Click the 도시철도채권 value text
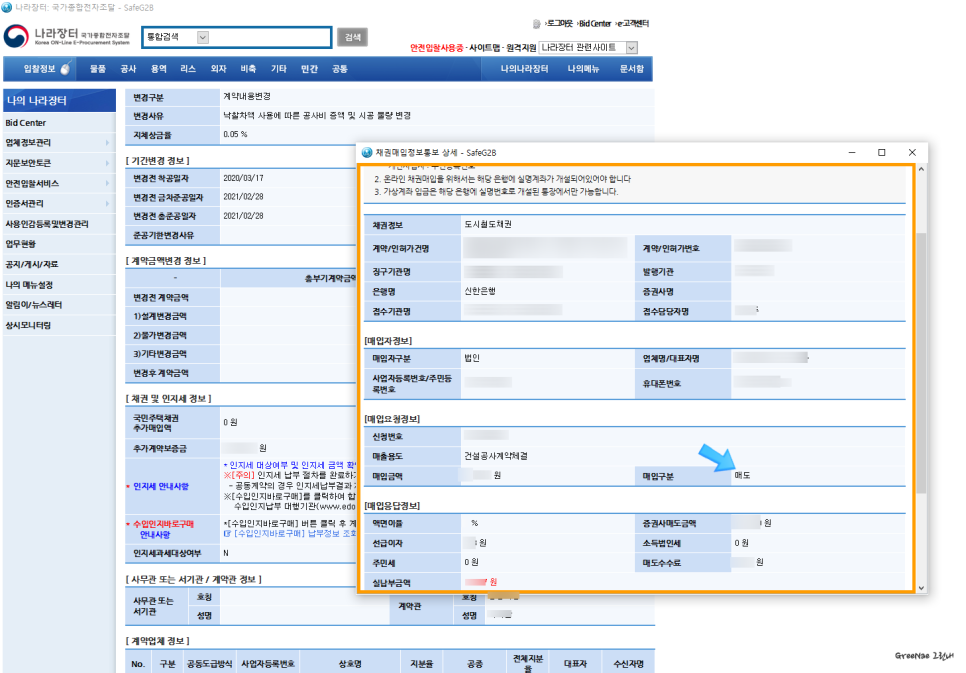The width and height of the screenshot is (966, 673). click(x=488, y=224)
